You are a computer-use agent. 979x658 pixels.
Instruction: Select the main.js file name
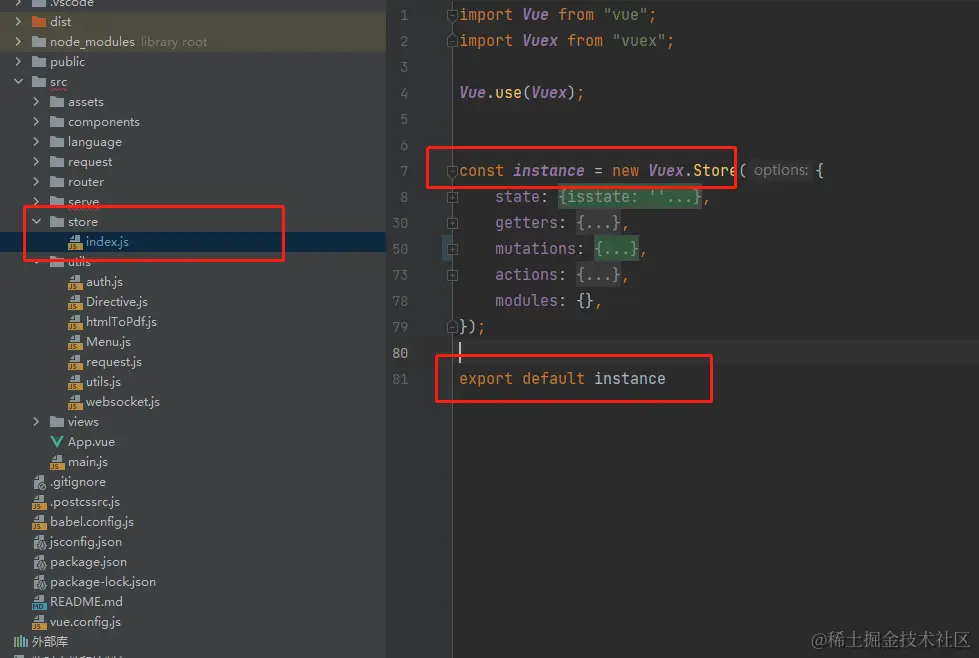(88, 462)
